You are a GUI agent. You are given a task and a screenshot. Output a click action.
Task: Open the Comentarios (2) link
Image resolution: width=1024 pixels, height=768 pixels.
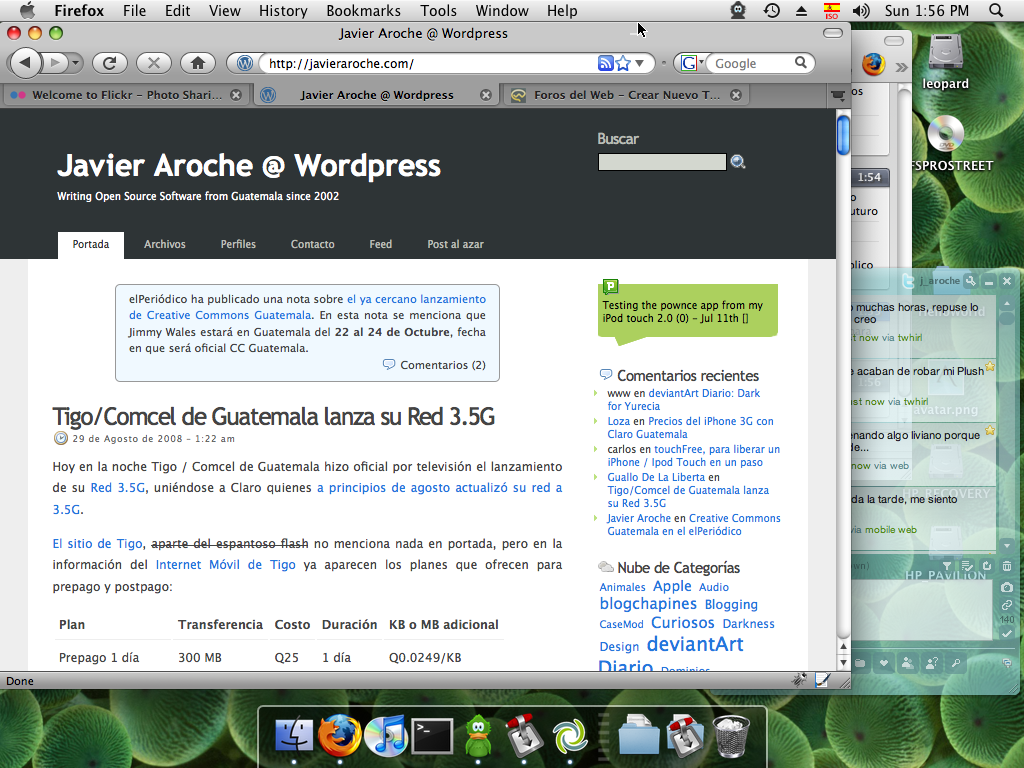pyautogui.click(x=442, y=365)
